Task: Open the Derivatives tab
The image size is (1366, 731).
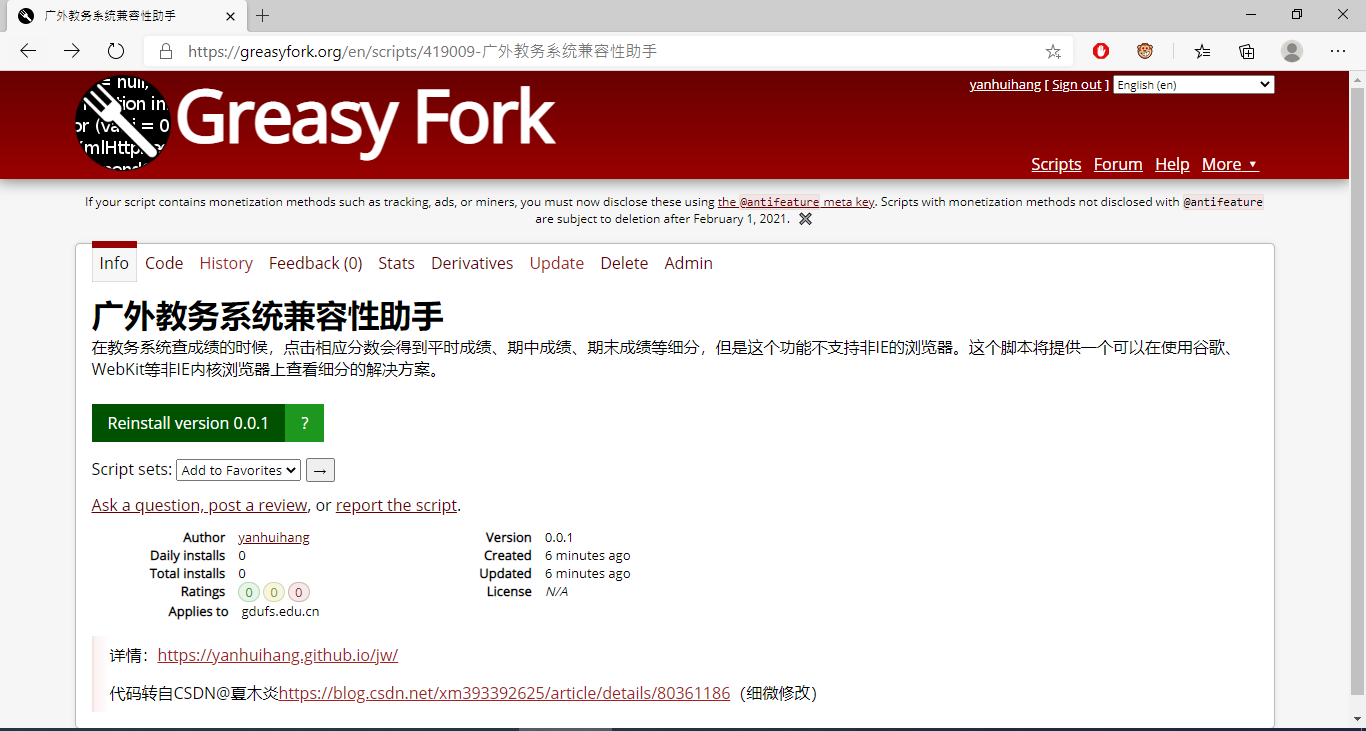Action: coord(472,263)
